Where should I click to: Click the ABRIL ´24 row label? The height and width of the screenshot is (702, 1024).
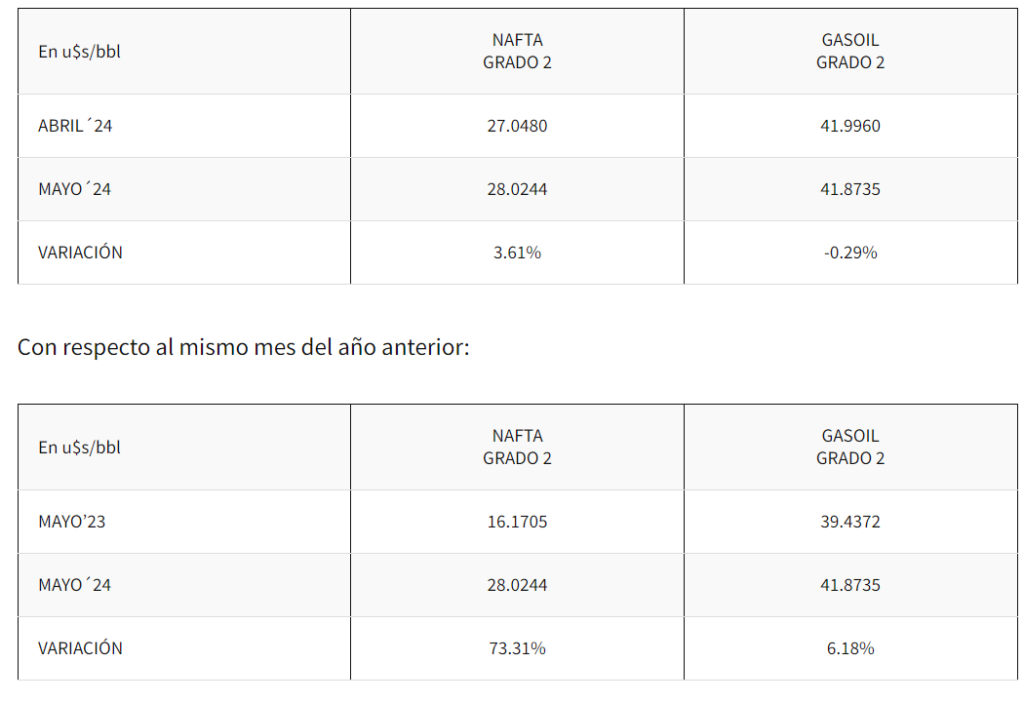(x=74, y=125)
